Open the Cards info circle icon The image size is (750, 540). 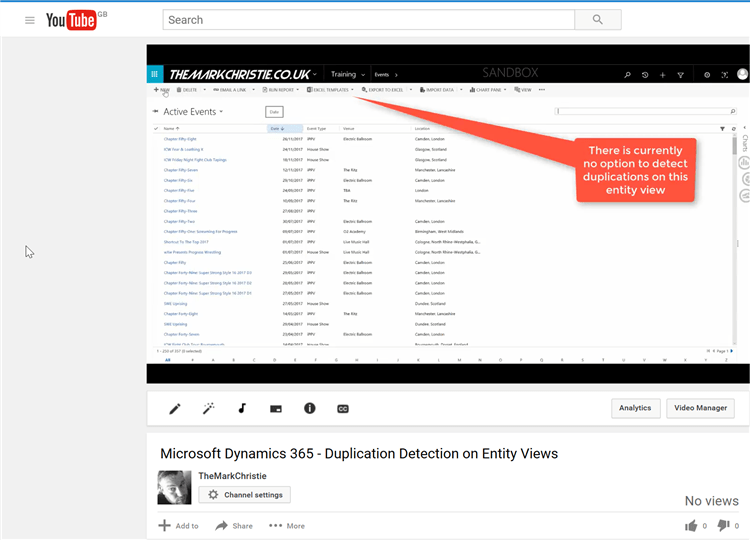[x=309, y=408]
